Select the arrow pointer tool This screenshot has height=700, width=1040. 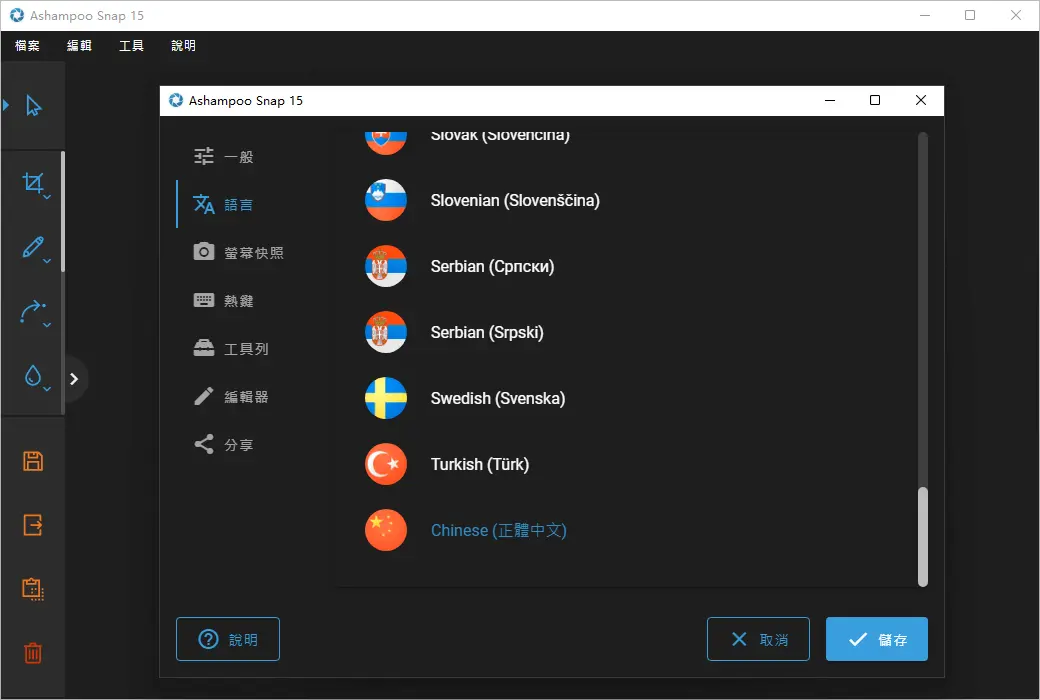point(33,106)
